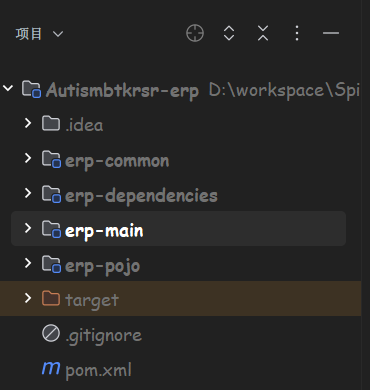The width and height of the screenshot is (370, 390).
Task: Click the erp-pojo module icon
Action: click(x=51, y=264)
